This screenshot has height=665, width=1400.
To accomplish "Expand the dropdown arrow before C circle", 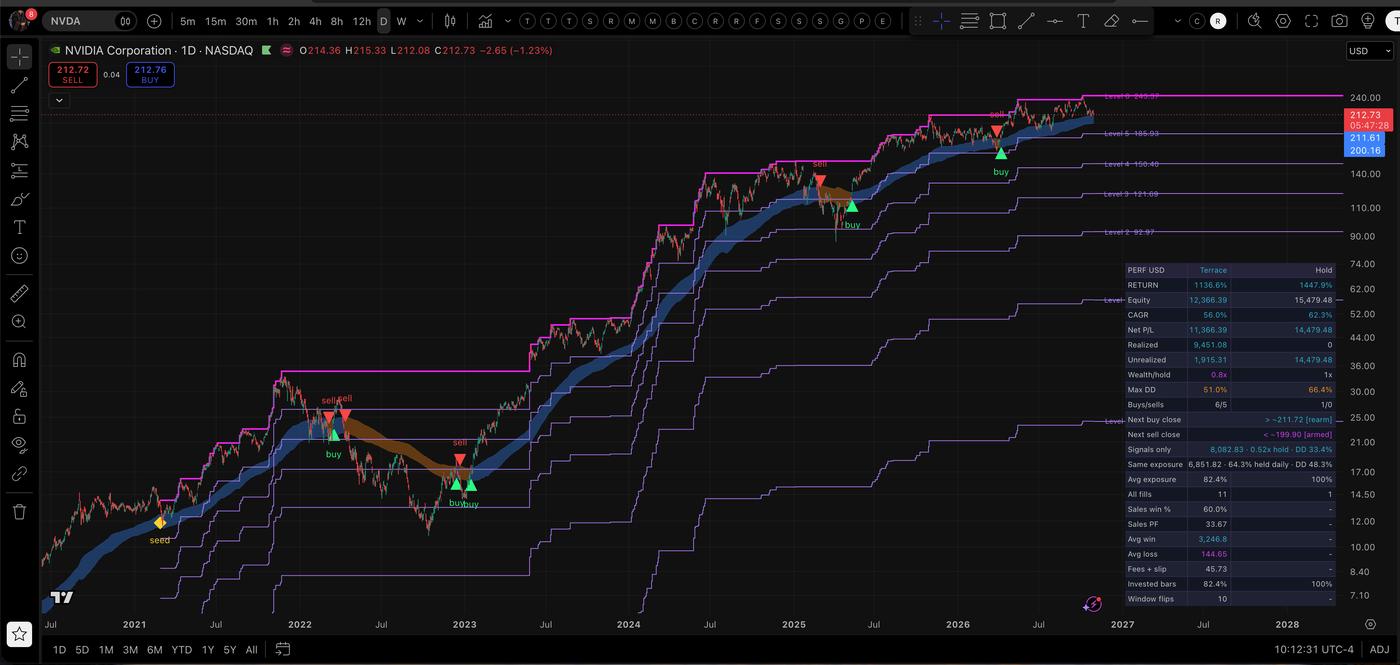I will point(1177,21).
